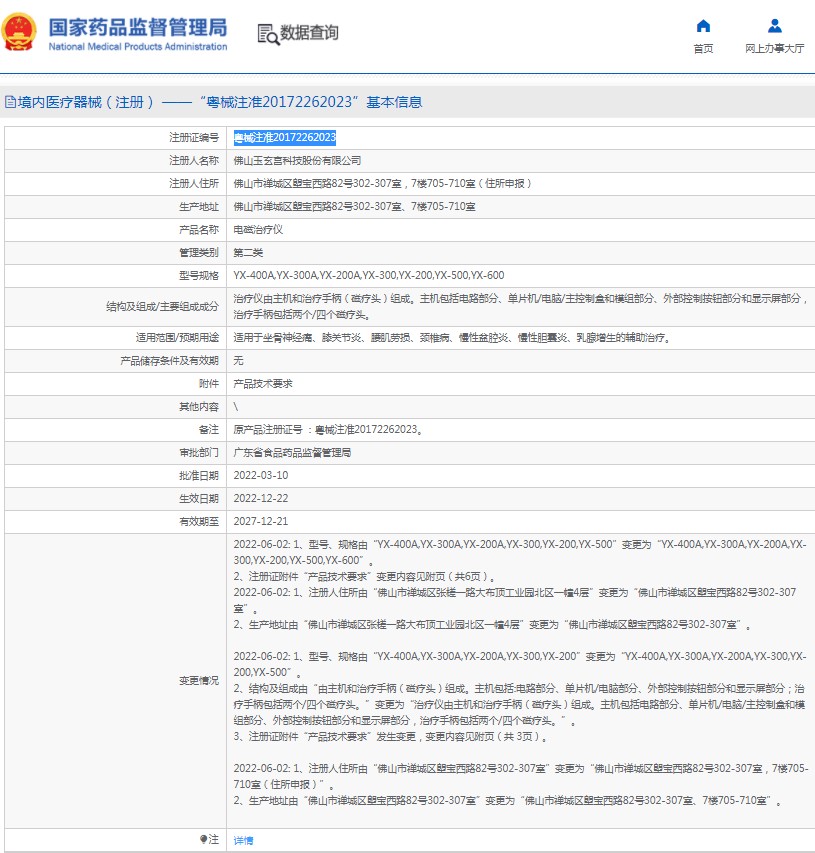
Task: Click the intended use text starting 适用于坐骨神经痛
Action: coord(452,338)
